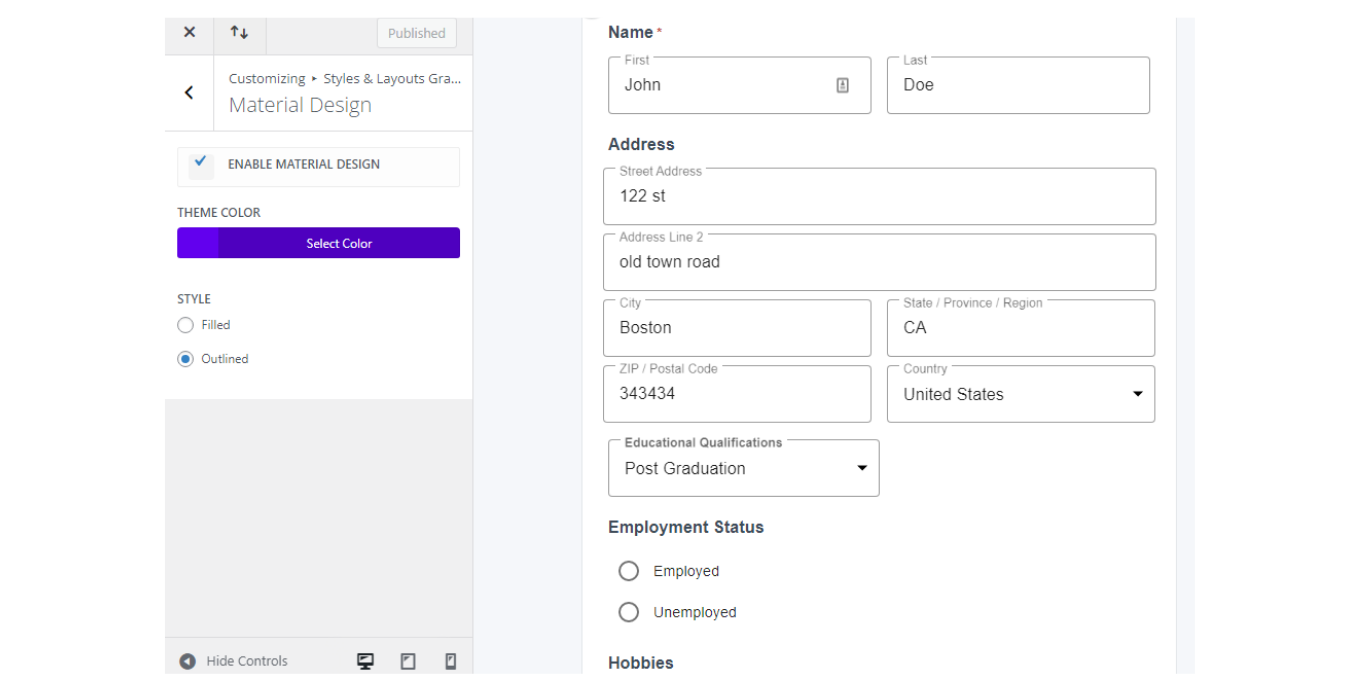Open import/export with the arrows icon
Image resolution: width=1360 pixels, height=692 pixels.
239,33
